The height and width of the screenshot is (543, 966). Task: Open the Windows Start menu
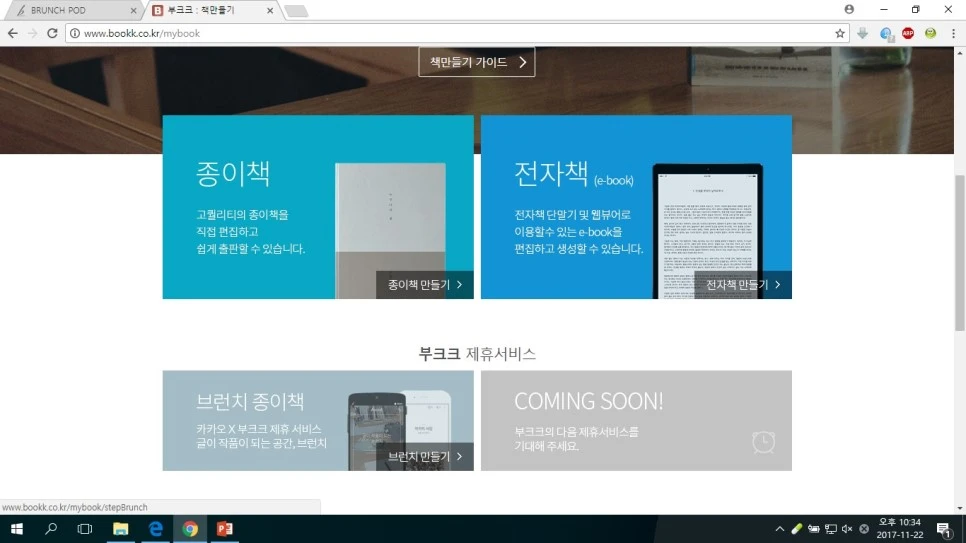tap(17, 529)
